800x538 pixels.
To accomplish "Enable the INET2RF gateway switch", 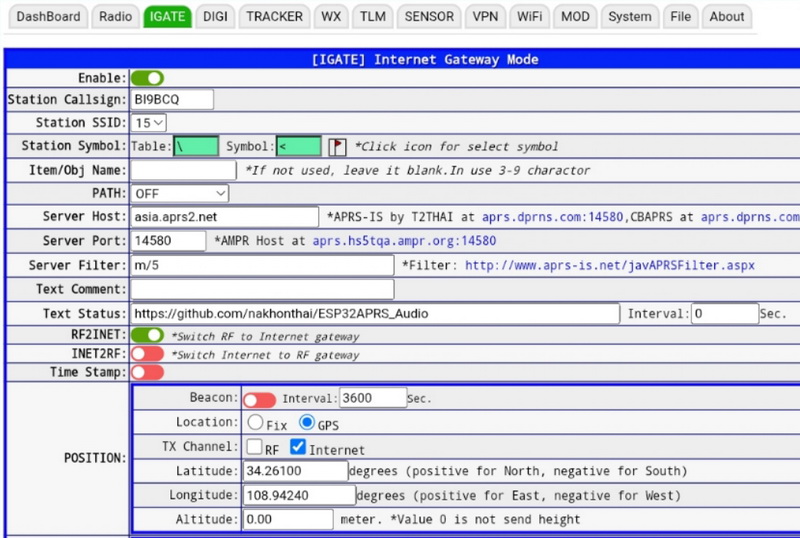I will click(x=147, y=354).
